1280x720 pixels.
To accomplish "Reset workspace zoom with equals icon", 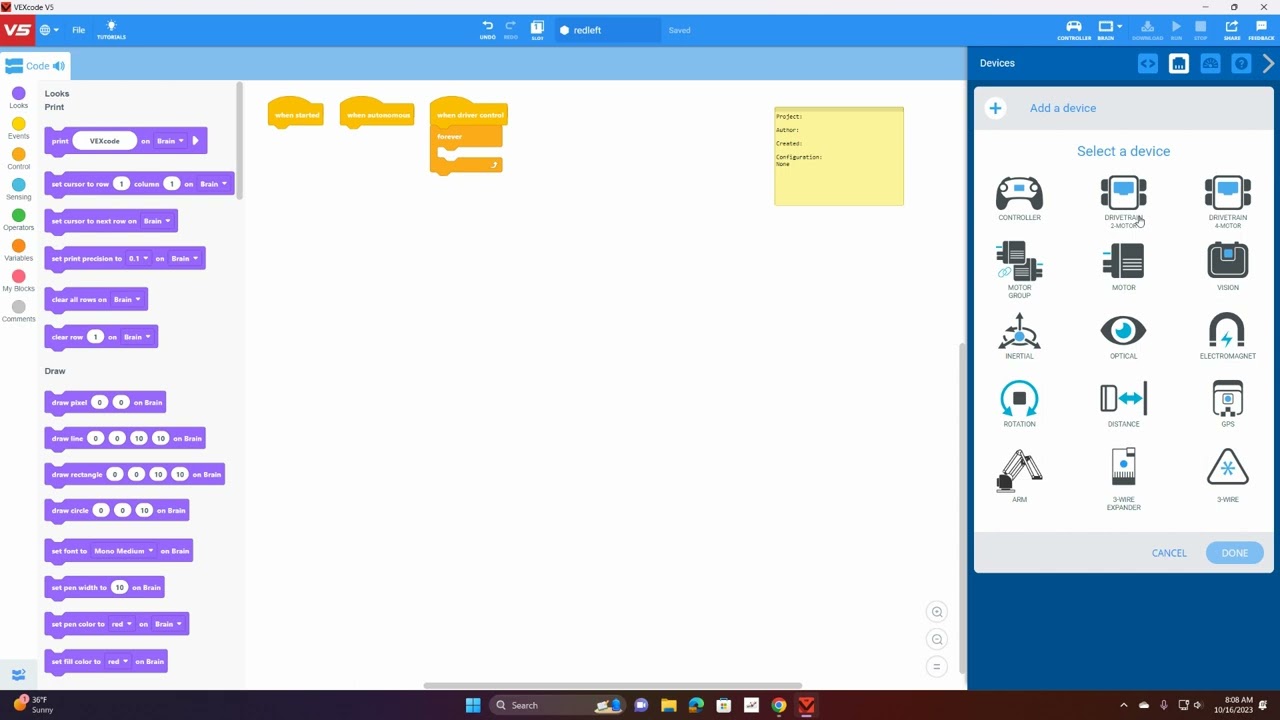I will tap(937, 667).
